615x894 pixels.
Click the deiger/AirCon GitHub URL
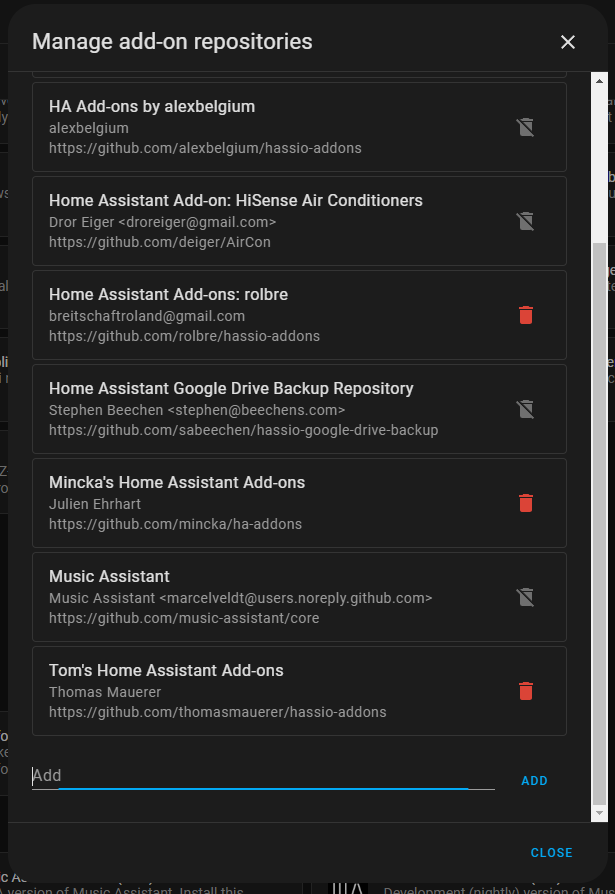pyautogui.click(x=160, y=242)
